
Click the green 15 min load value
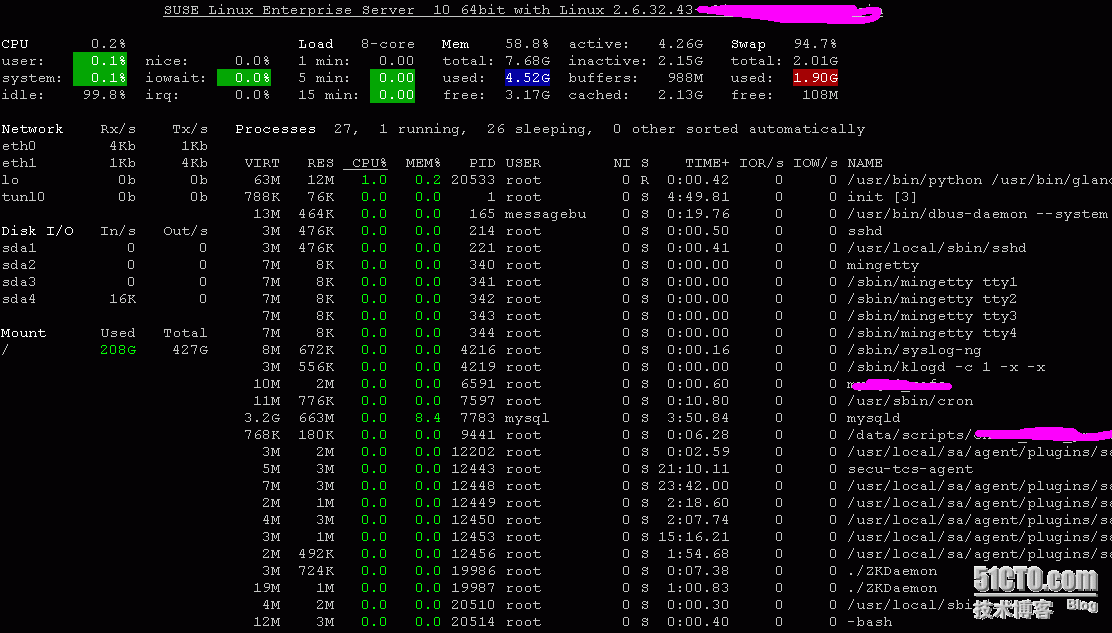tap(392, 95)
